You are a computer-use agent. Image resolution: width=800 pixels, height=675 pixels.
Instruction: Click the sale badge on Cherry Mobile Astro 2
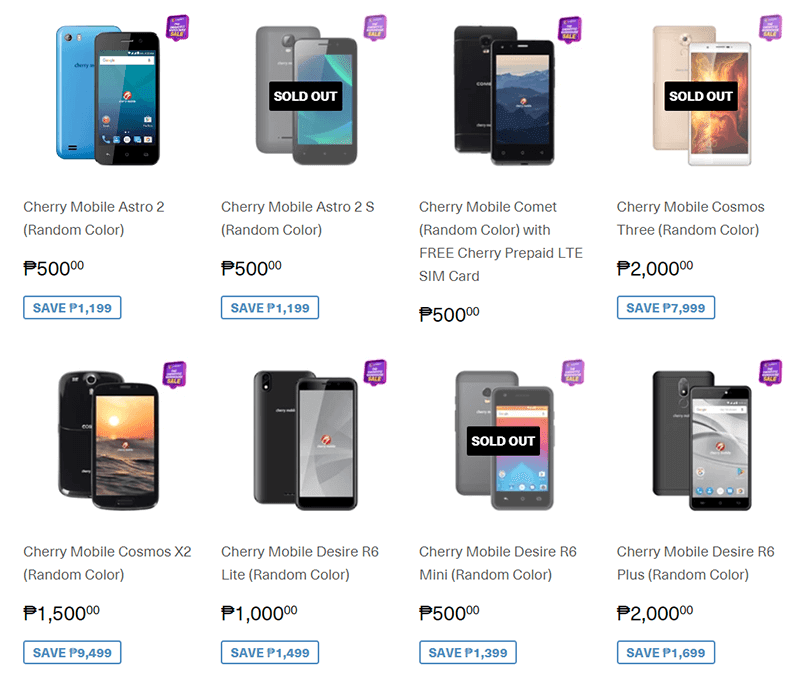click(178, 27)
